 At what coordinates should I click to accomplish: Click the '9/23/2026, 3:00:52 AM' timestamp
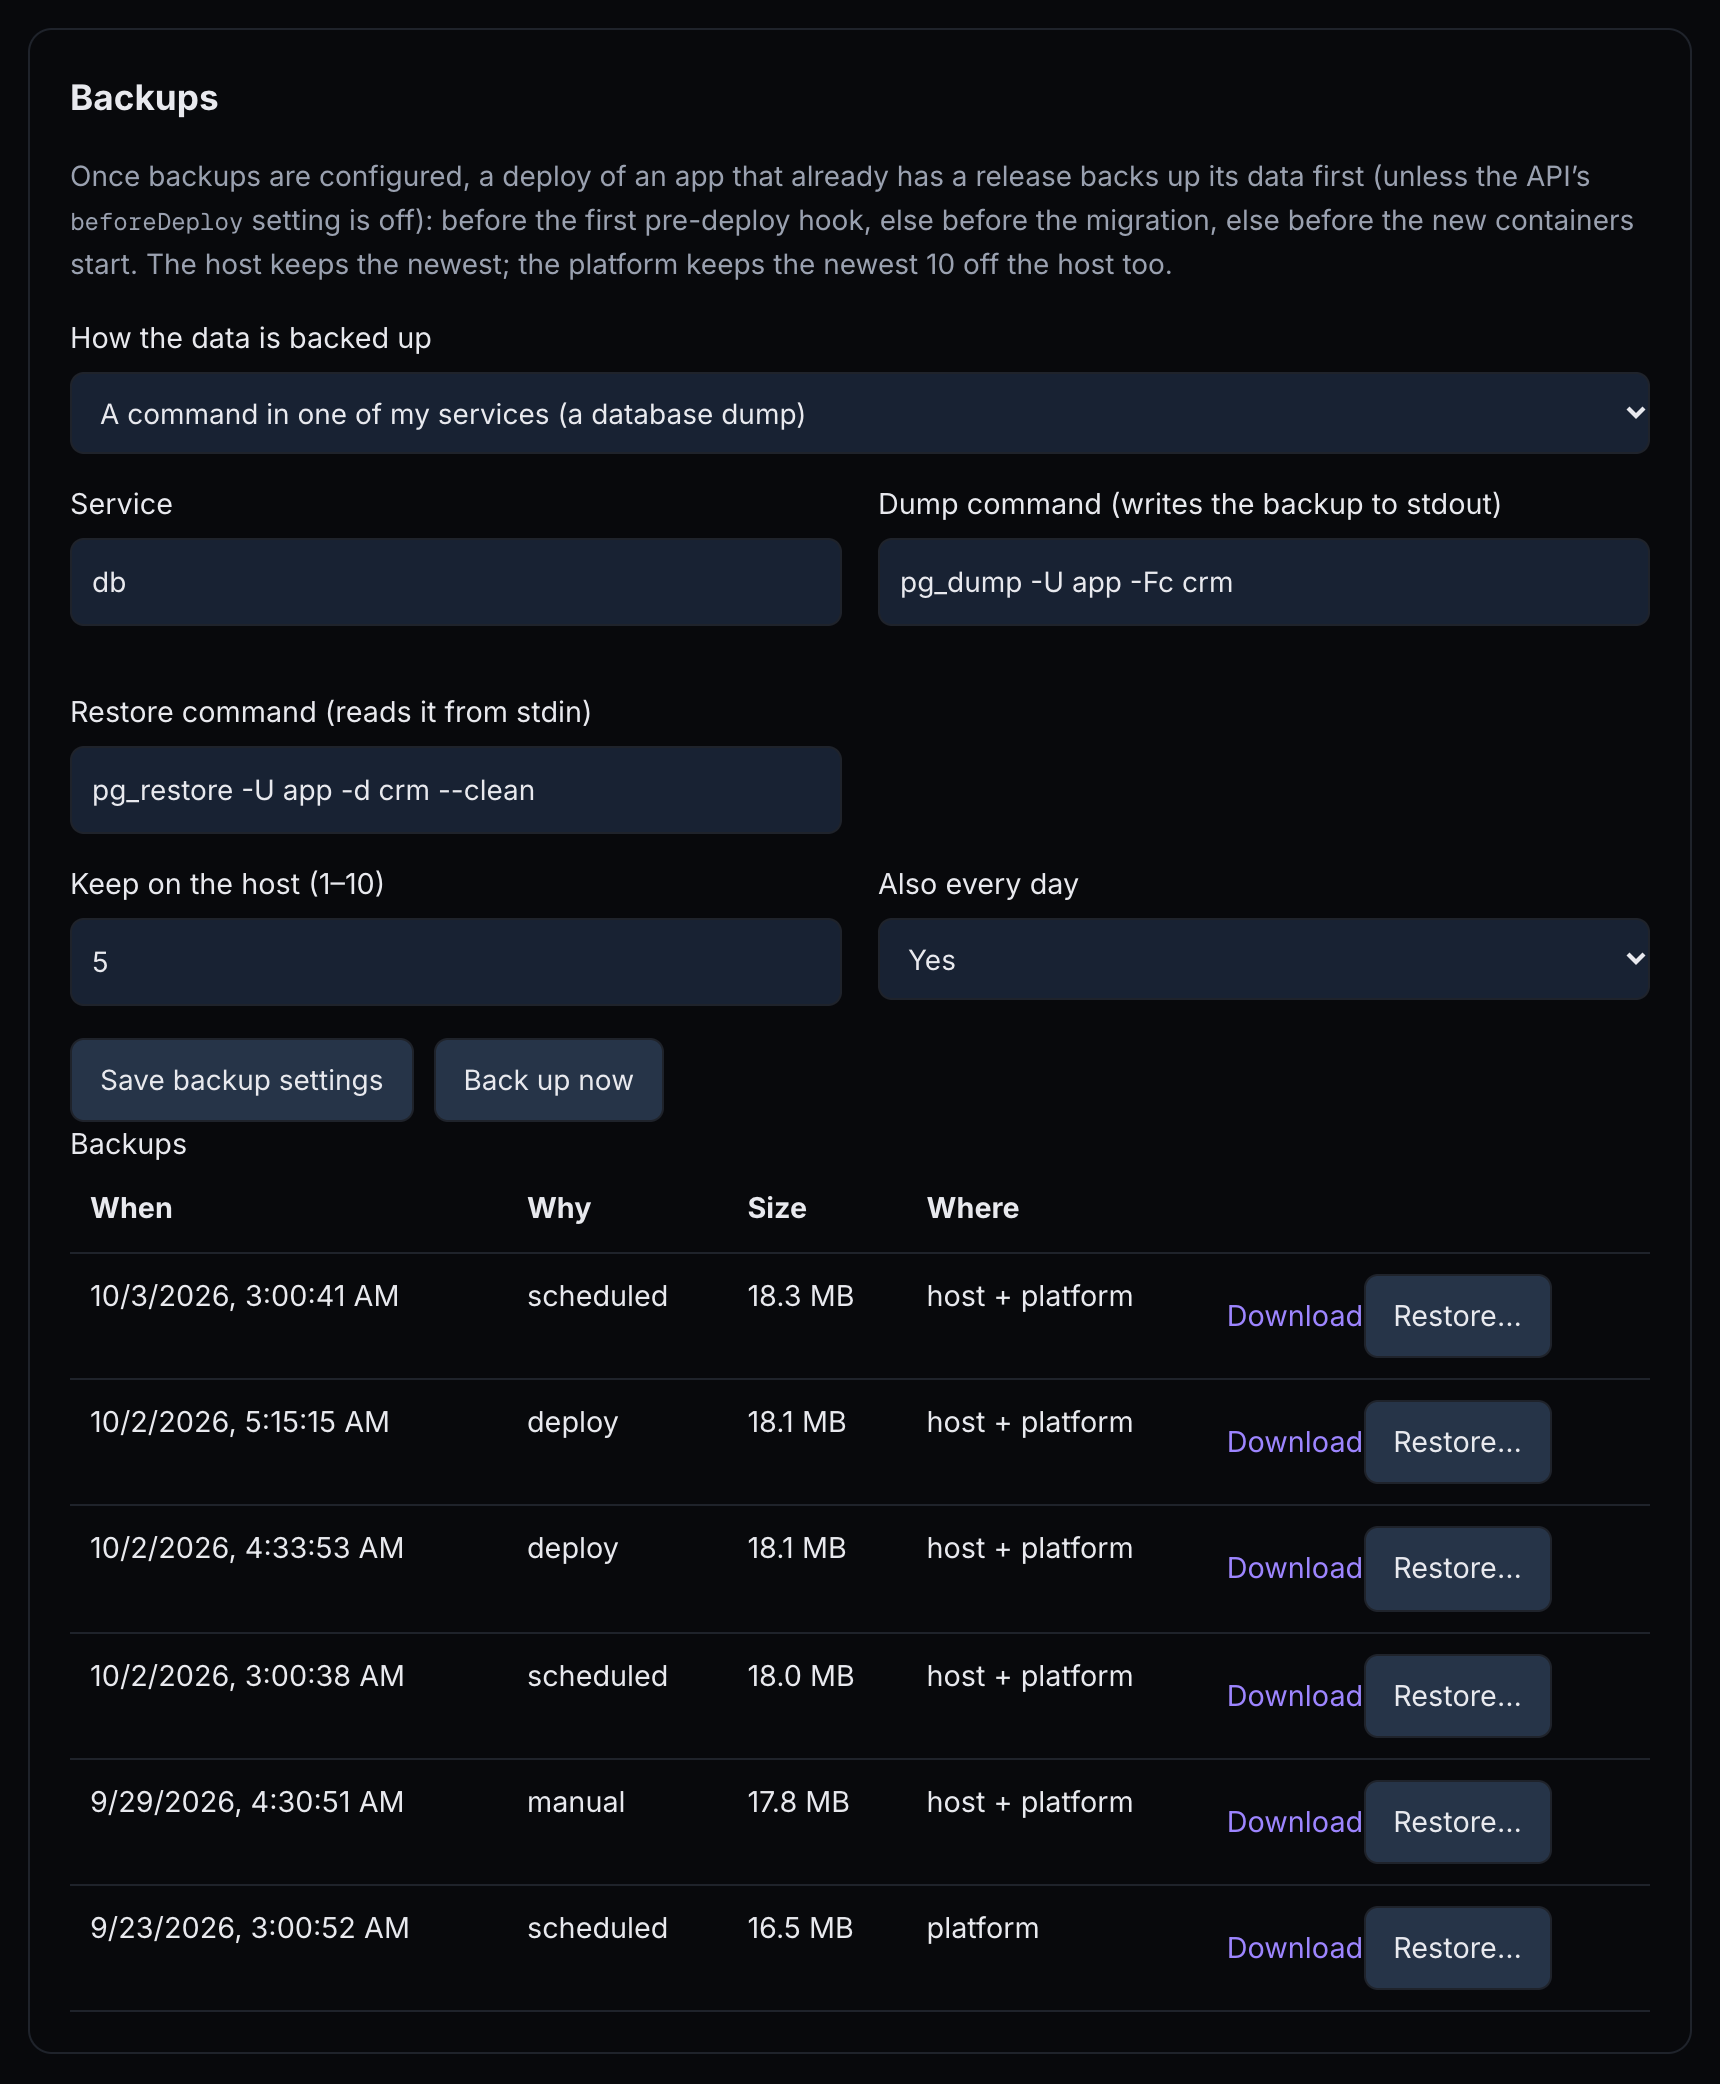(250, 1928)
